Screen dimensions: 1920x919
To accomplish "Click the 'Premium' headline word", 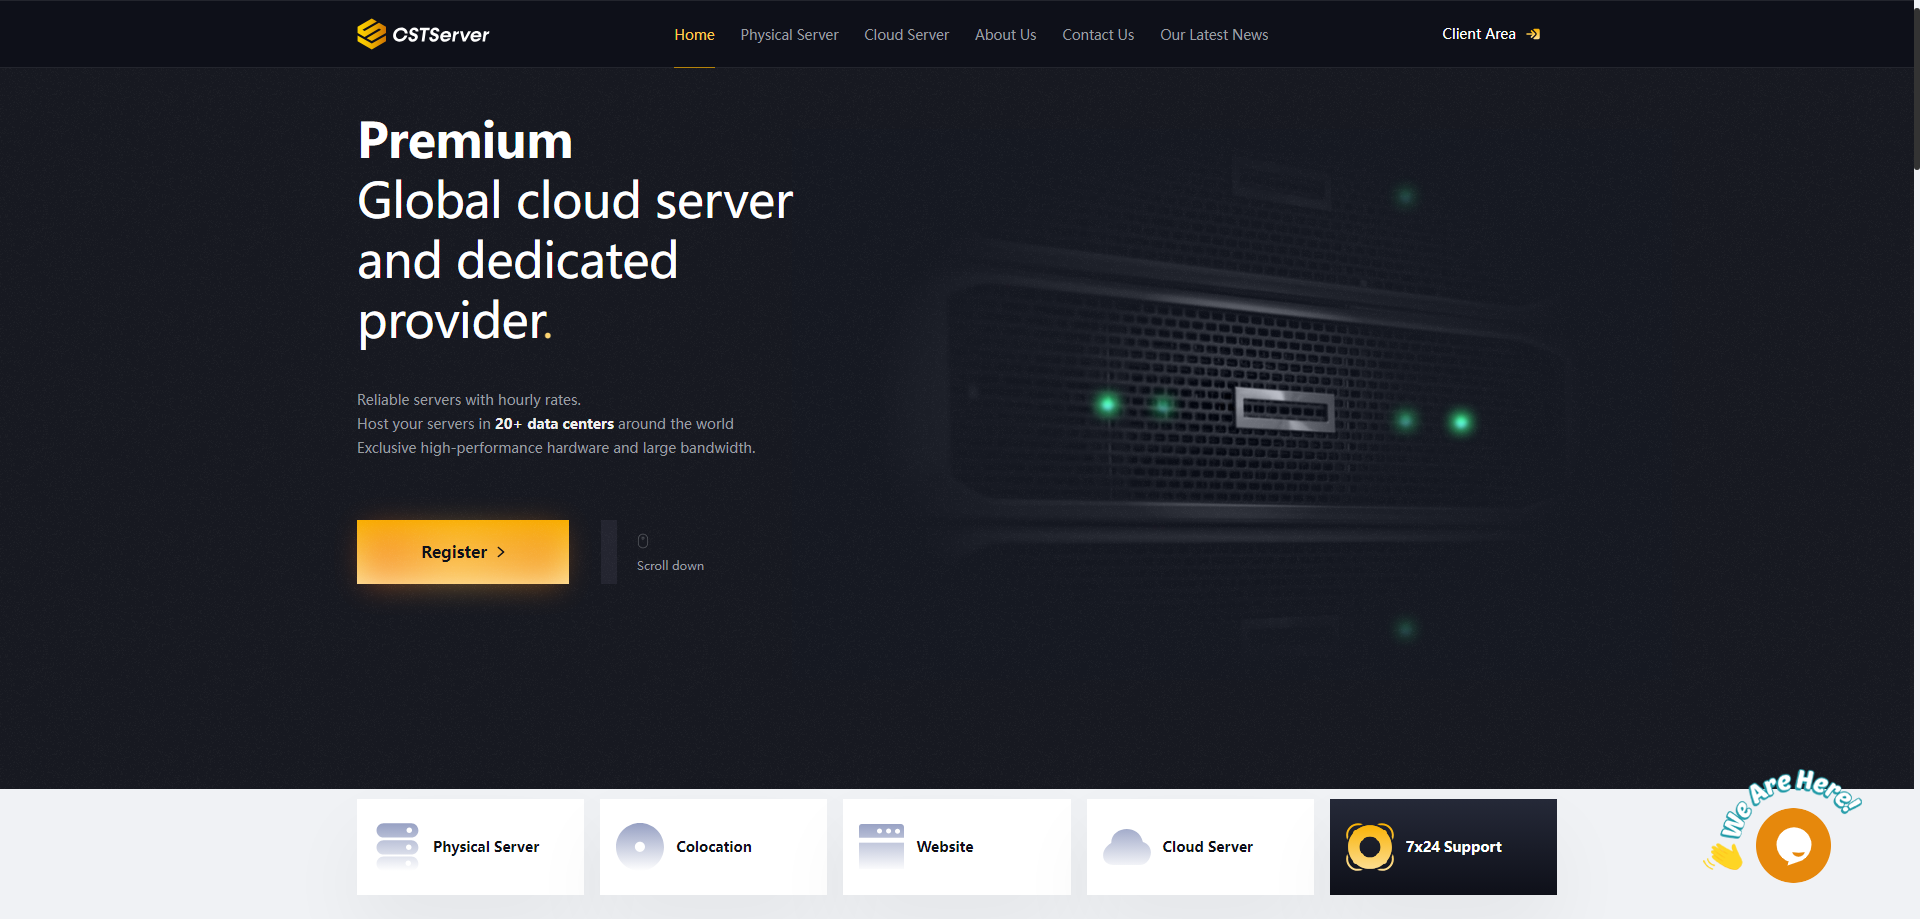I will (x=465, y=140).
